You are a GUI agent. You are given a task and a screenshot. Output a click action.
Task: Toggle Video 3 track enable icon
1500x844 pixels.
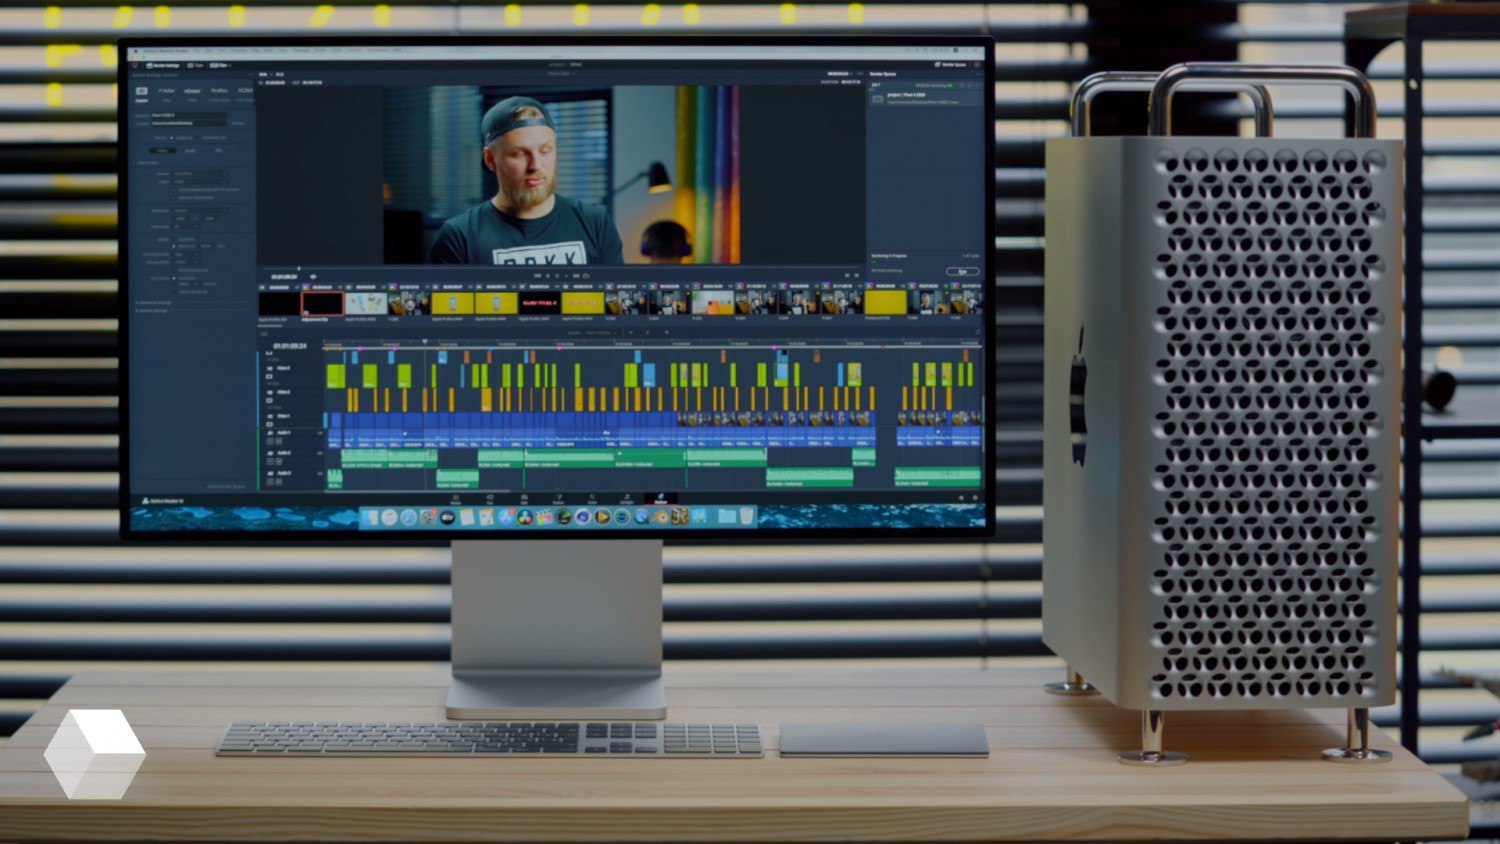click(x=270, y=376)
